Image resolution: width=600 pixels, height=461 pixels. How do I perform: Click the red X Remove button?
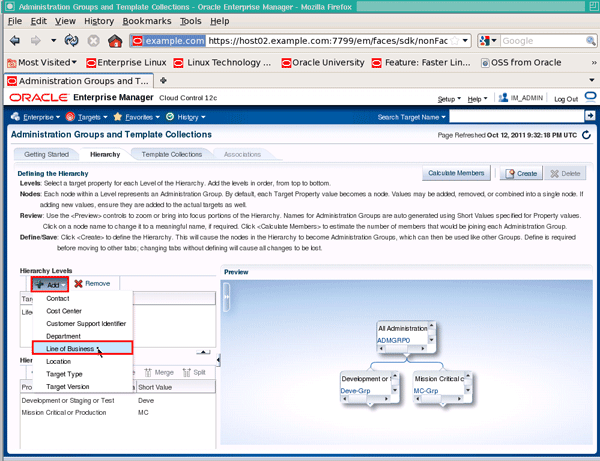click(92, 283)
